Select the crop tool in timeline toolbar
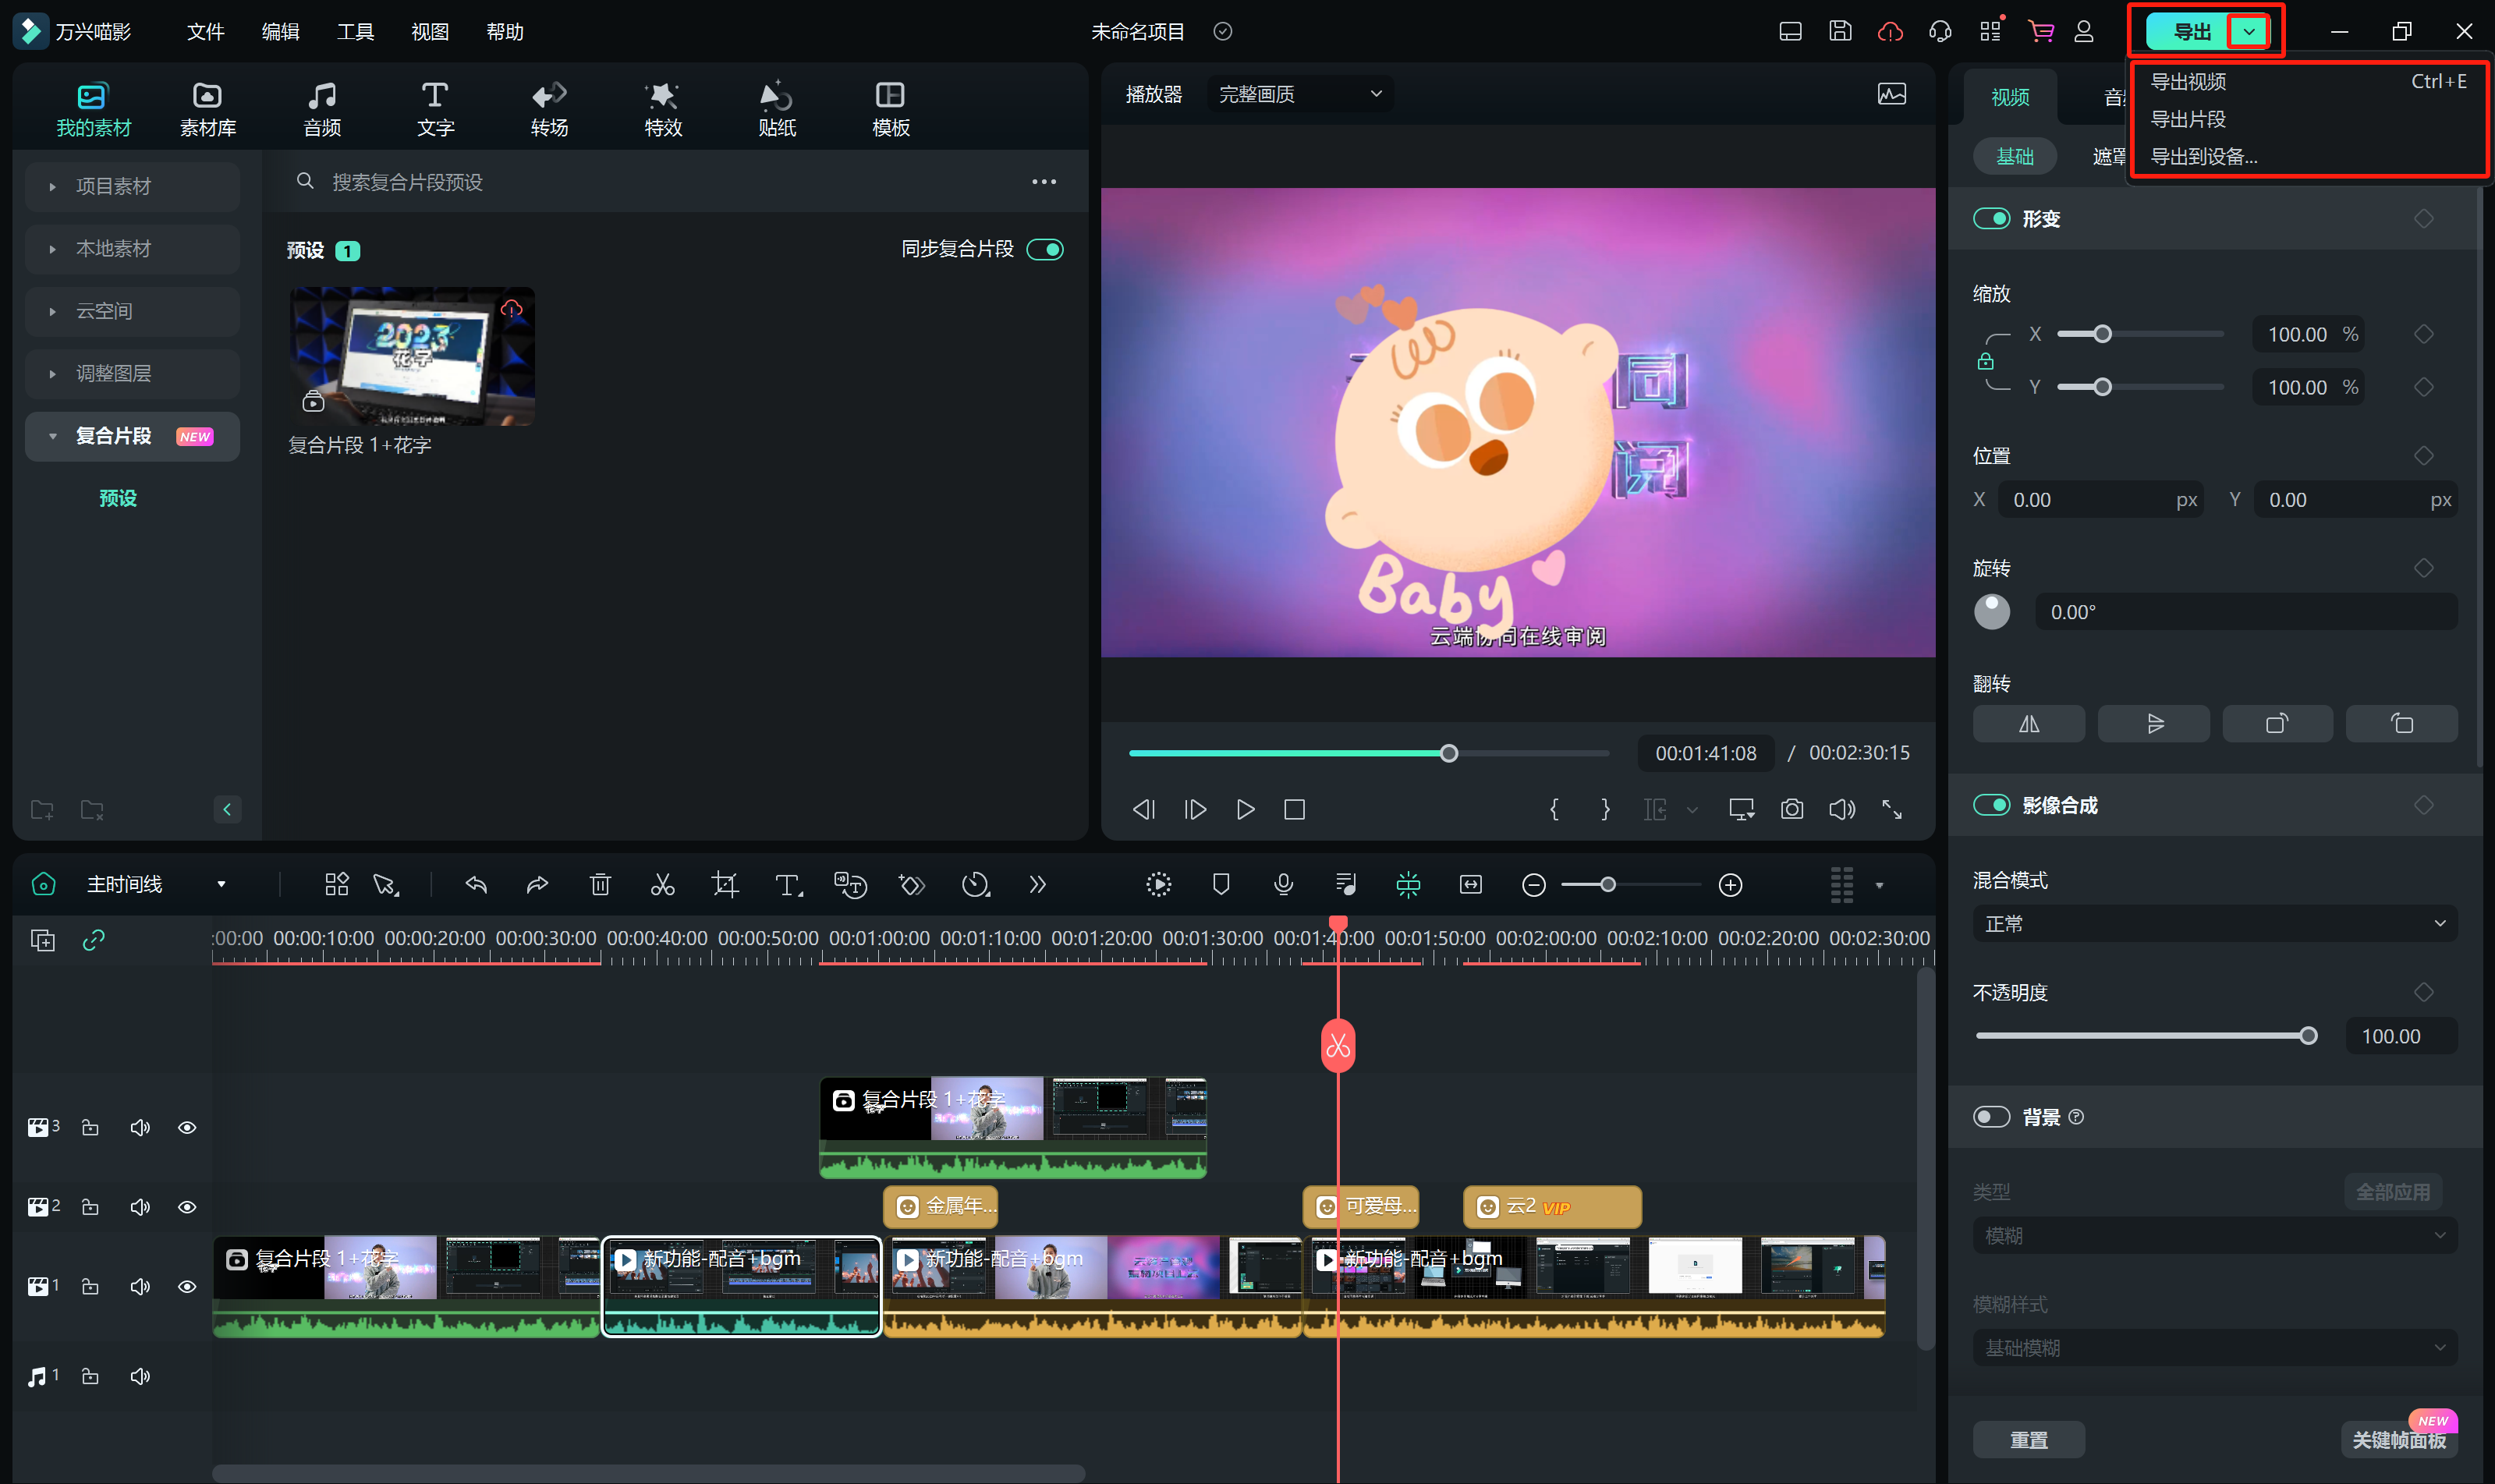 point(725,885)
